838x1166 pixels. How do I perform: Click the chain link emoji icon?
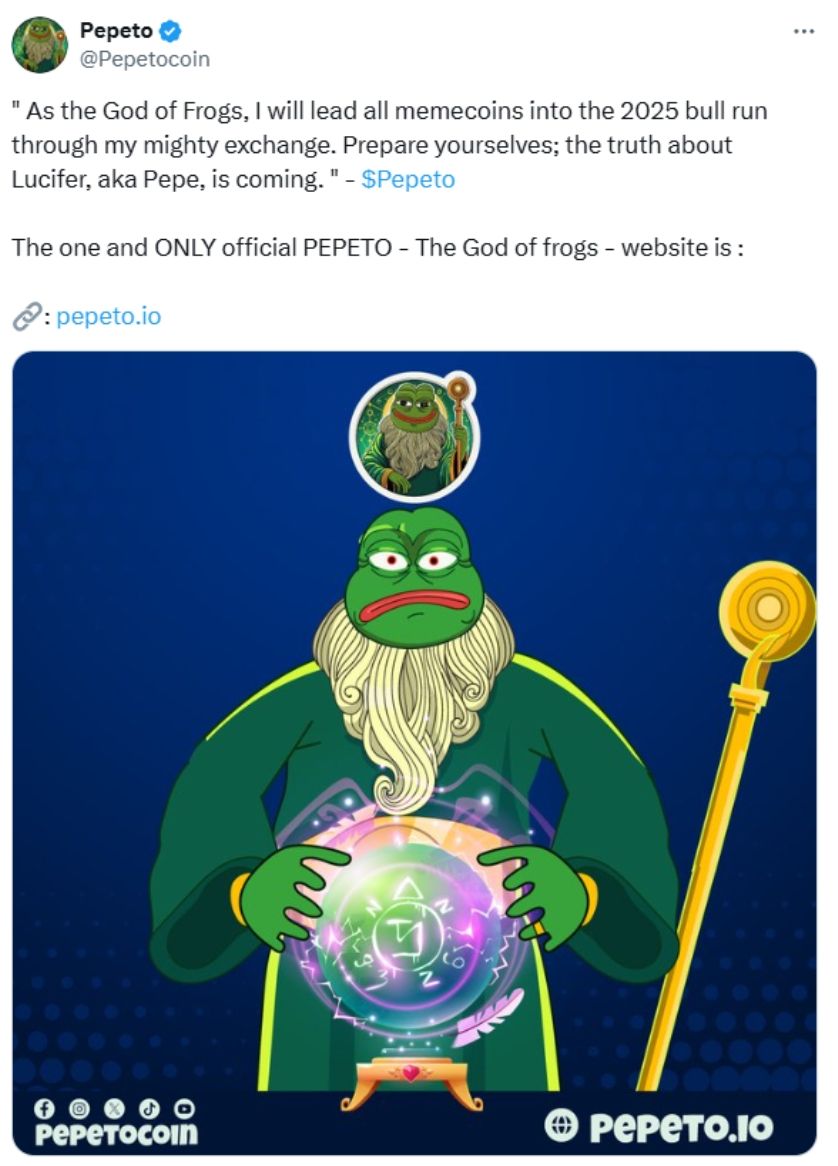click(27, 317)
